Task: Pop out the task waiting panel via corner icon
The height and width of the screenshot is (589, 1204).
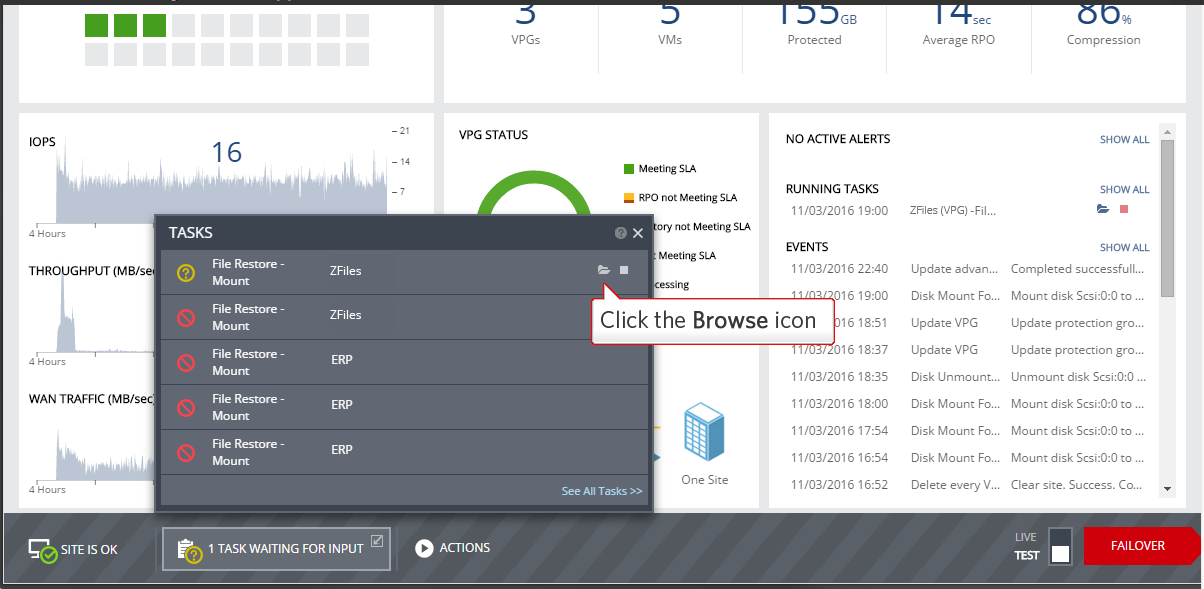Action: (377, 541)
